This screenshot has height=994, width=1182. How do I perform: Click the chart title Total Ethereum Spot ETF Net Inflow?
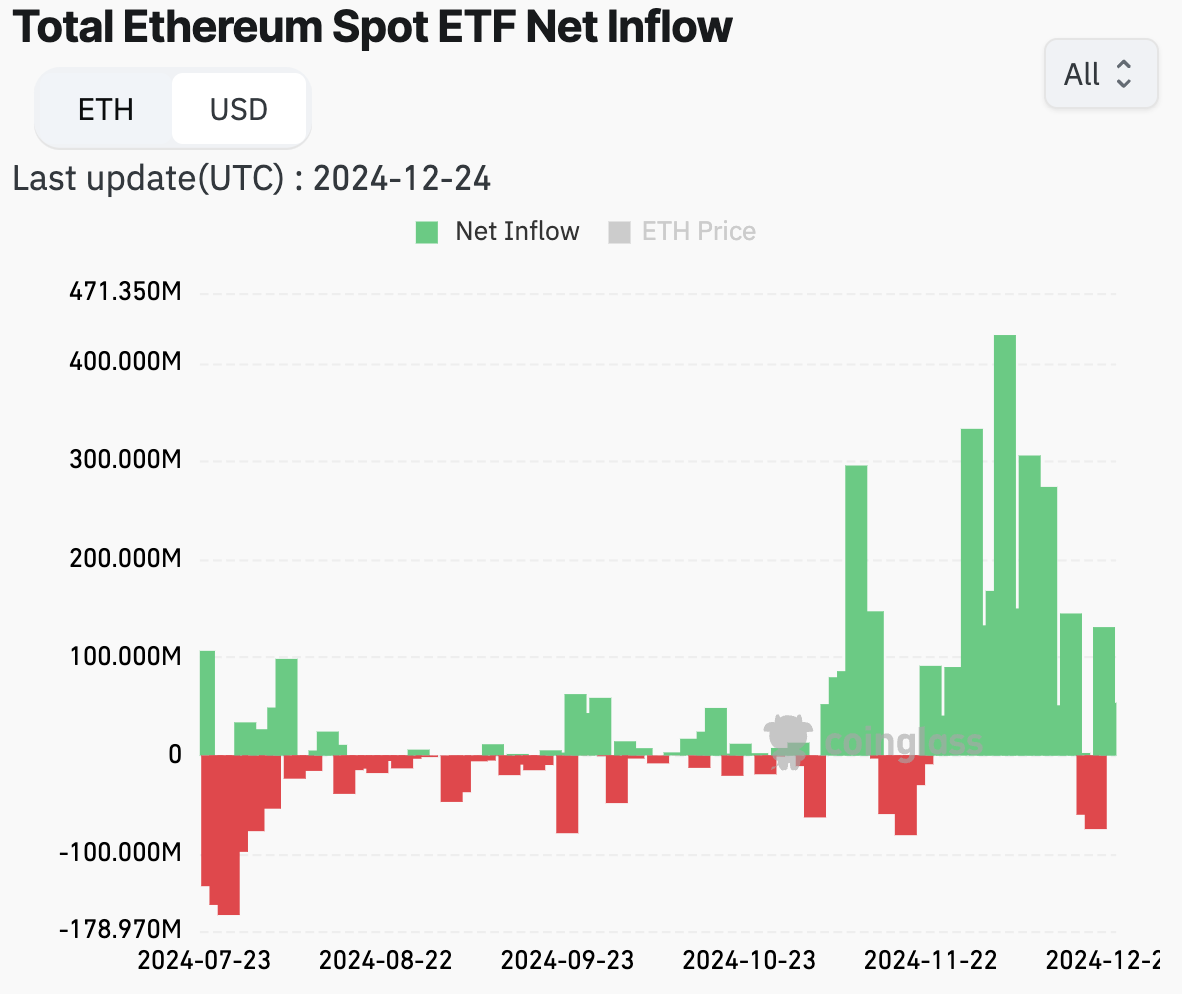pyautogui.click(x=371, y=27)
